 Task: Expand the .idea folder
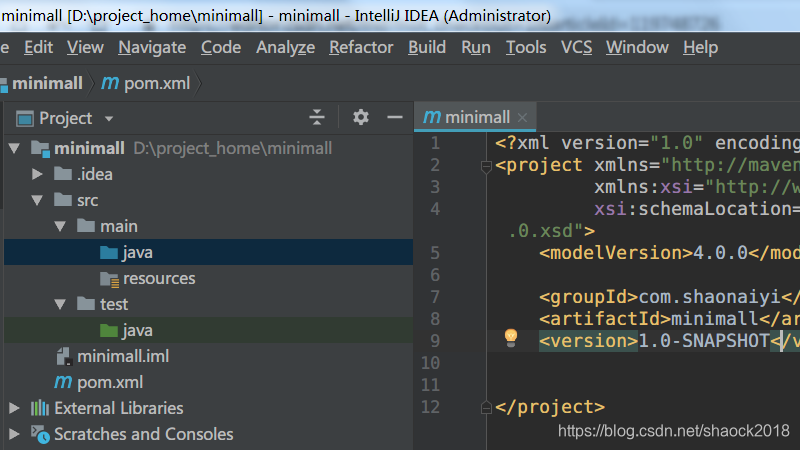37,174
